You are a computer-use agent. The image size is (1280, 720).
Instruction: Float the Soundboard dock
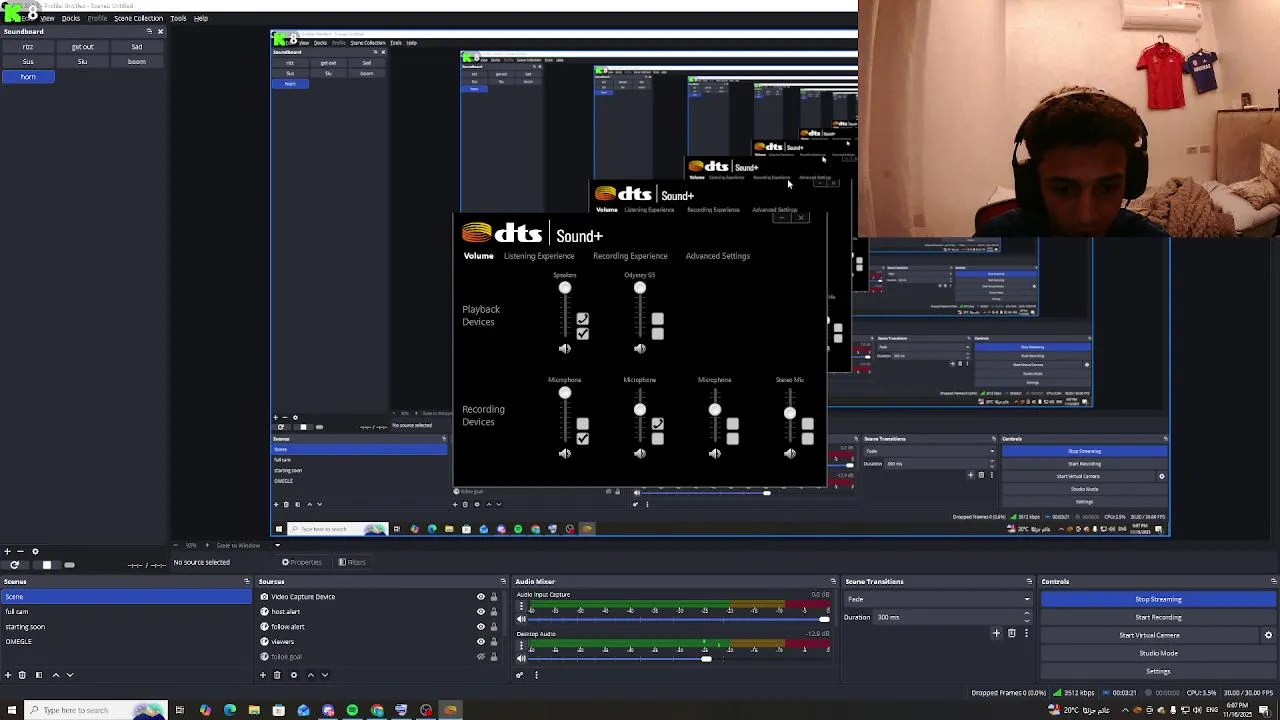tap(149, 31)
